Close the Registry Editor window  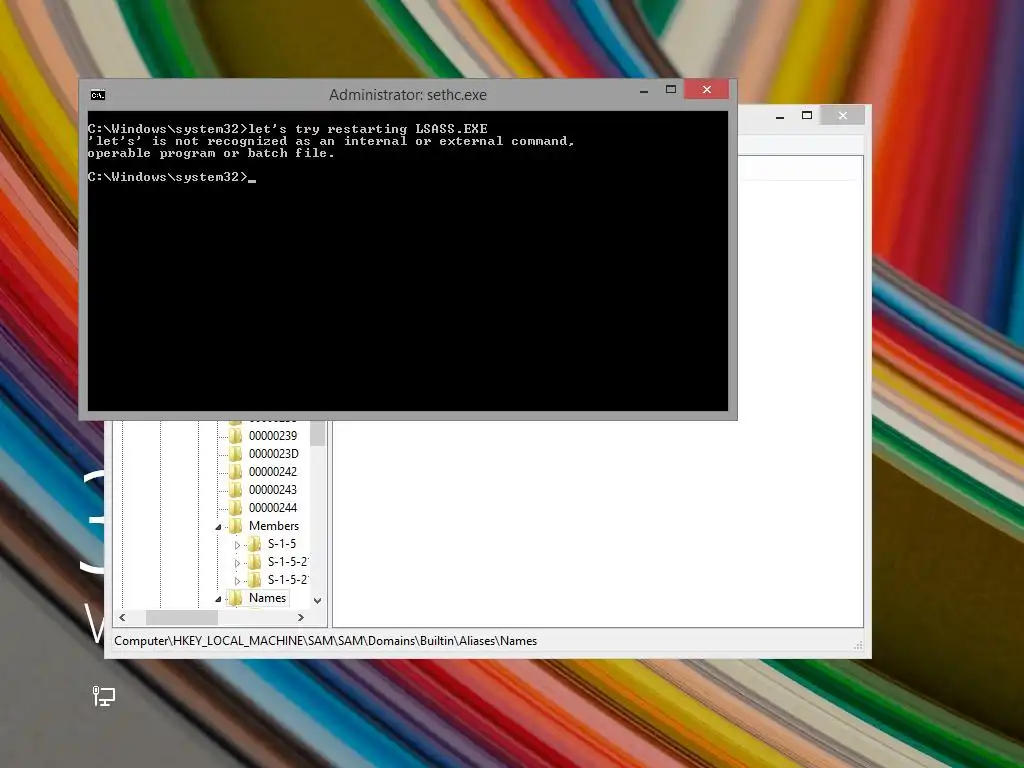click(843, 116)
